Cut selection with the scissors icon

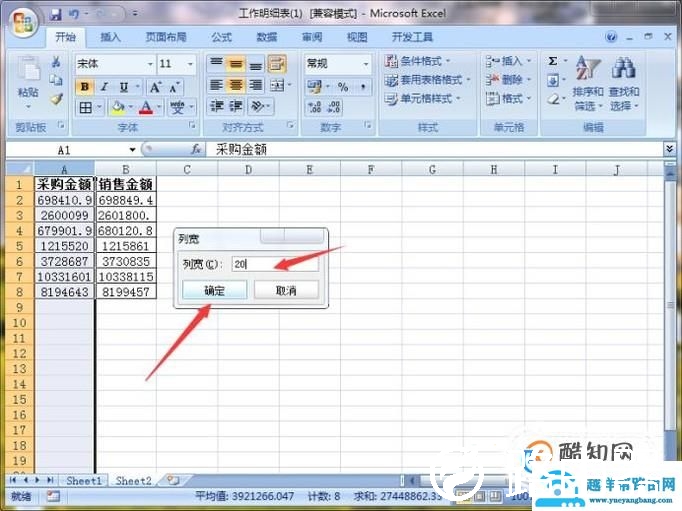pos(56,61)
